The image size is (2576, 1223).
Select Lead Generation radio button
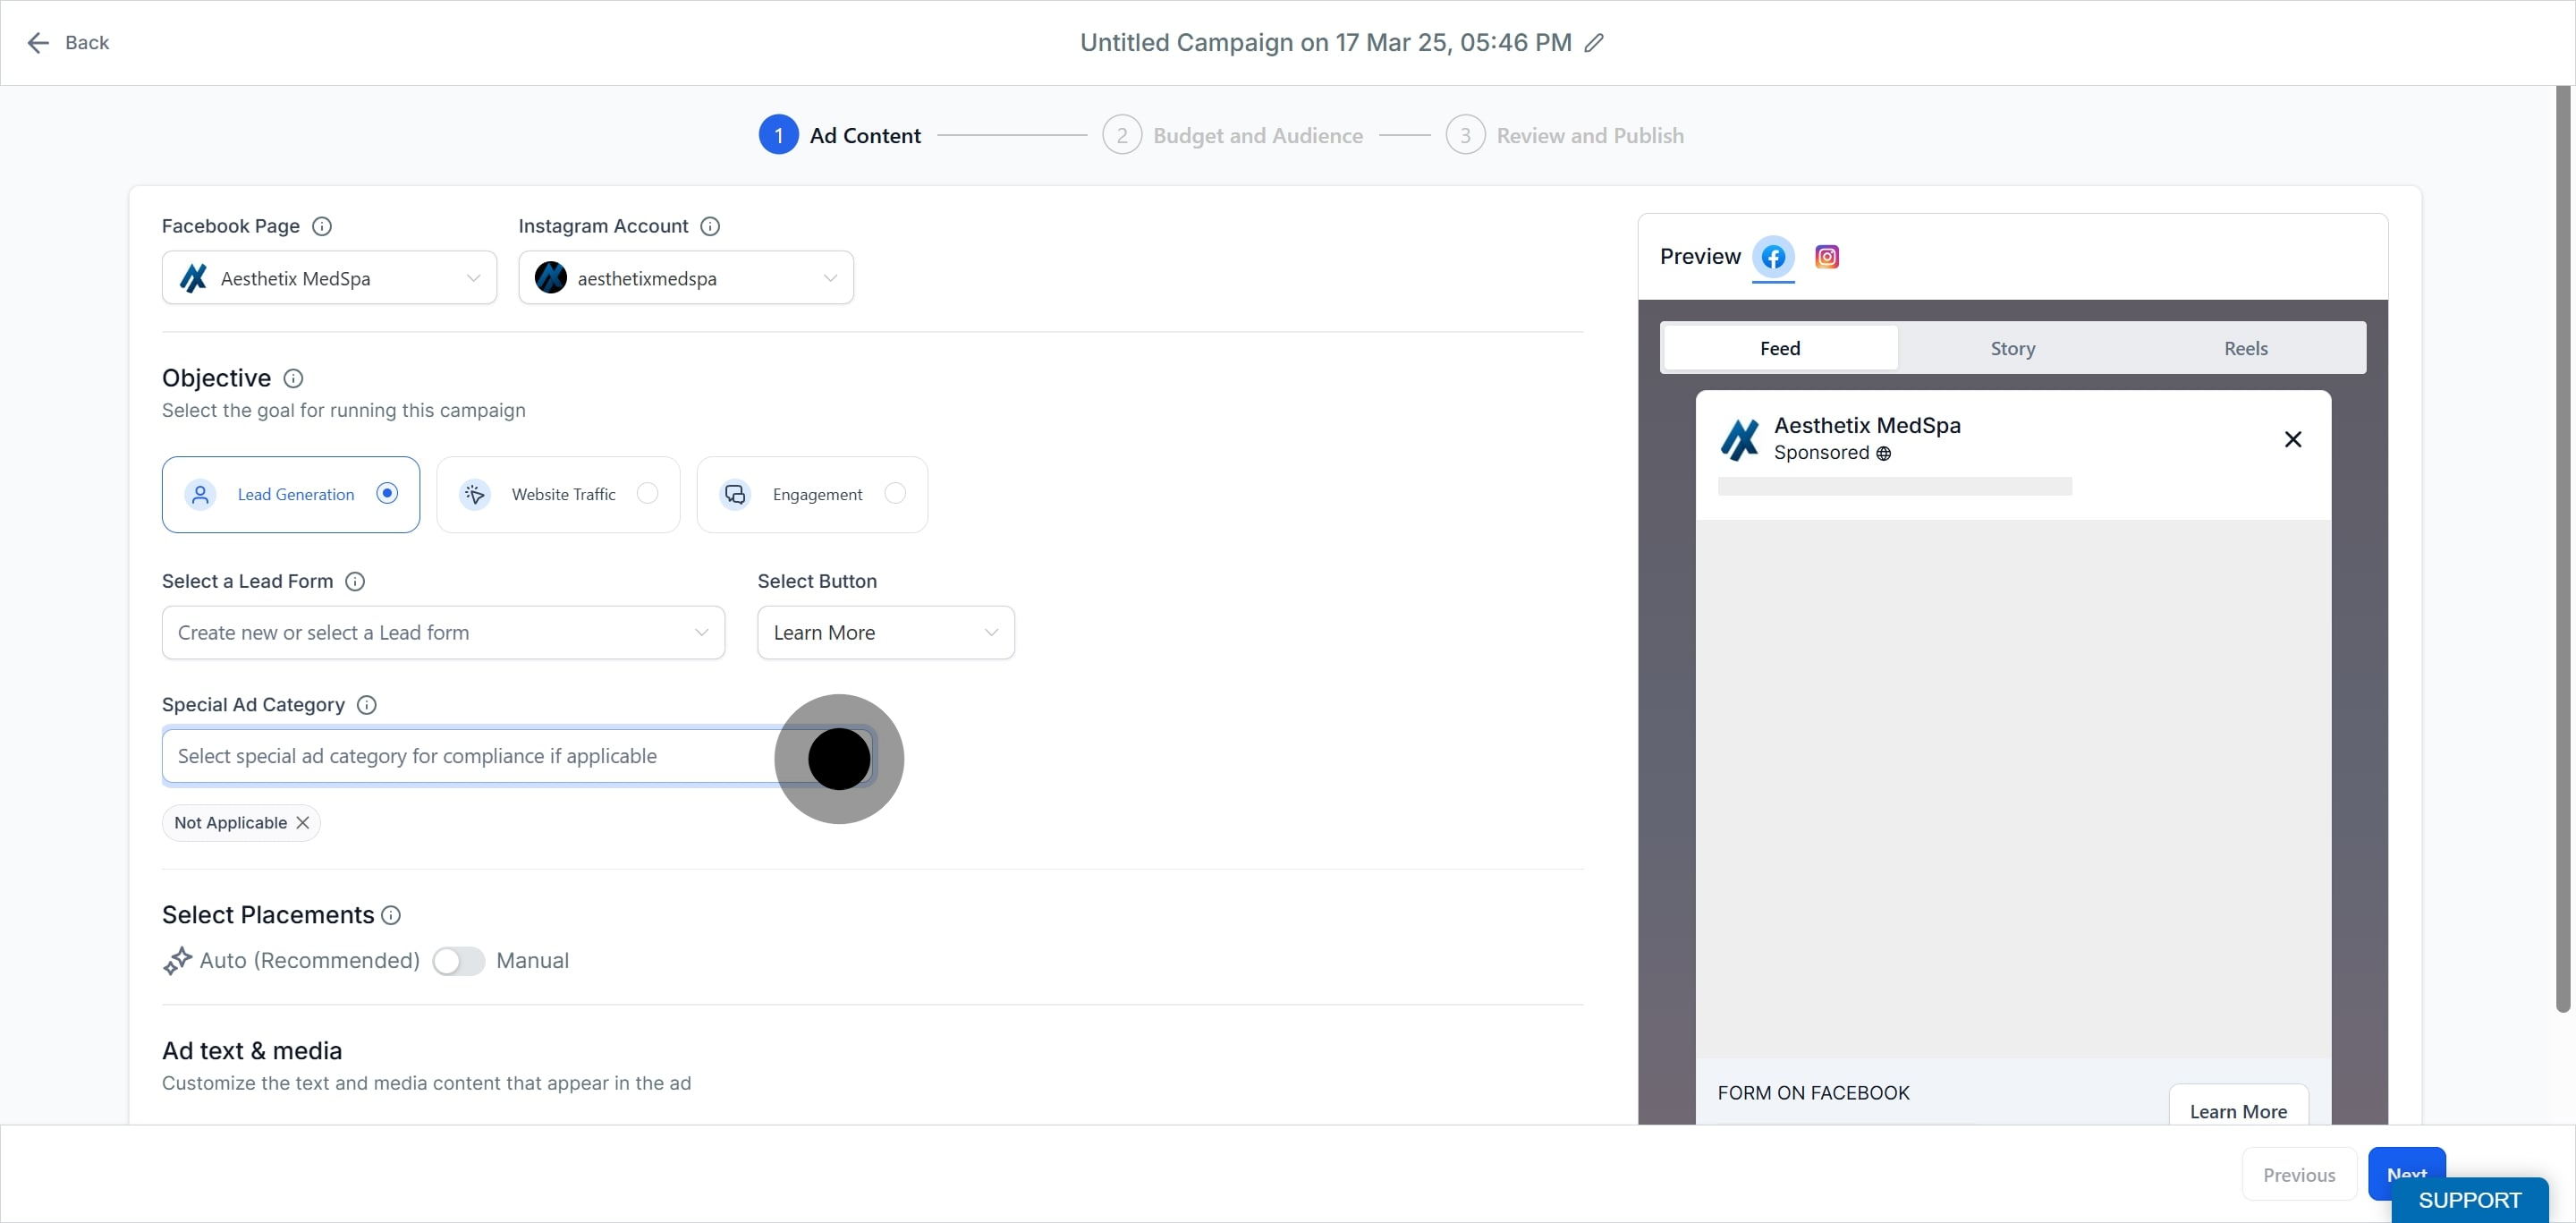click(387, 493)
